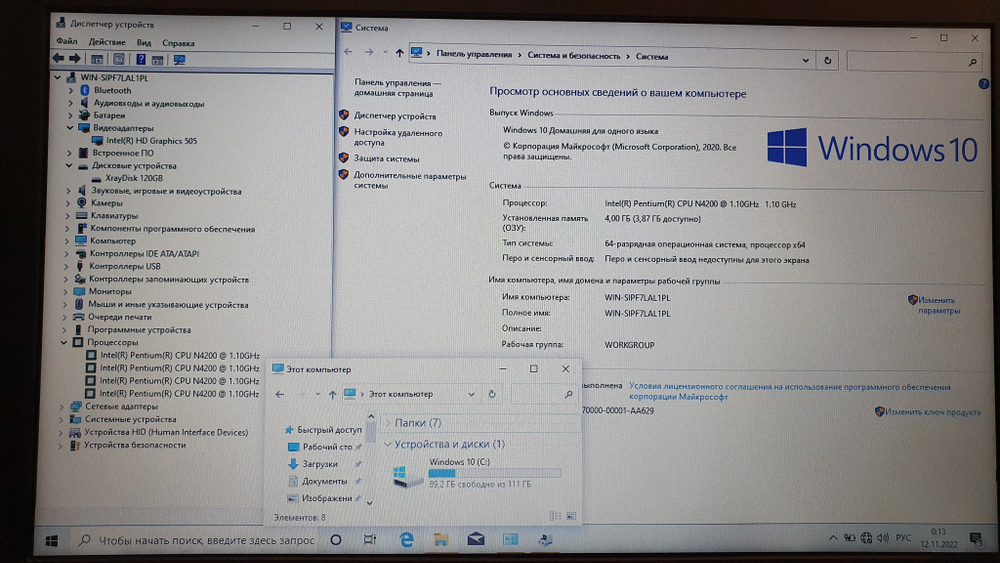The image size is (1000, 563).
Task: Open Диспетчер устройств link in System window
Action: click(395, 116)
